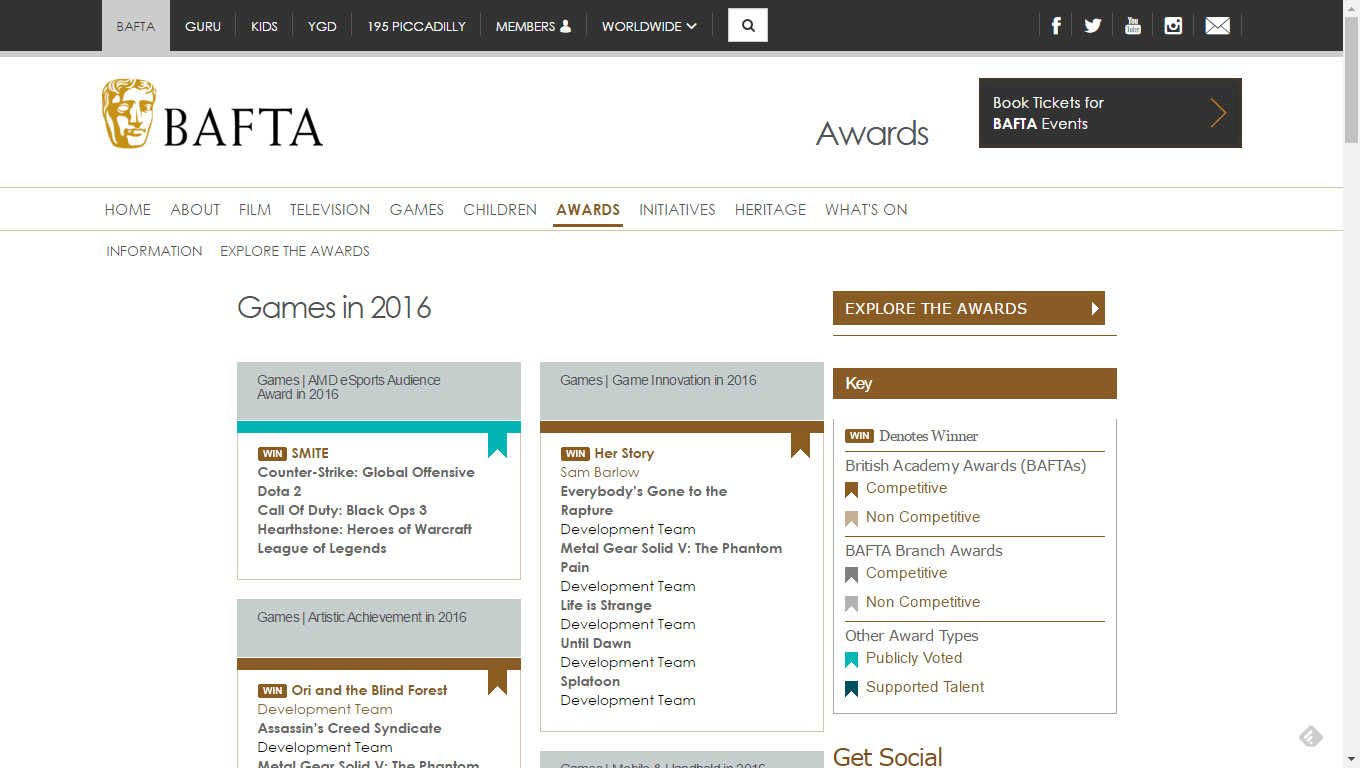
Task: Click the Information sub-navigation link
Action: pyautogui.click(x=154, y=251)
